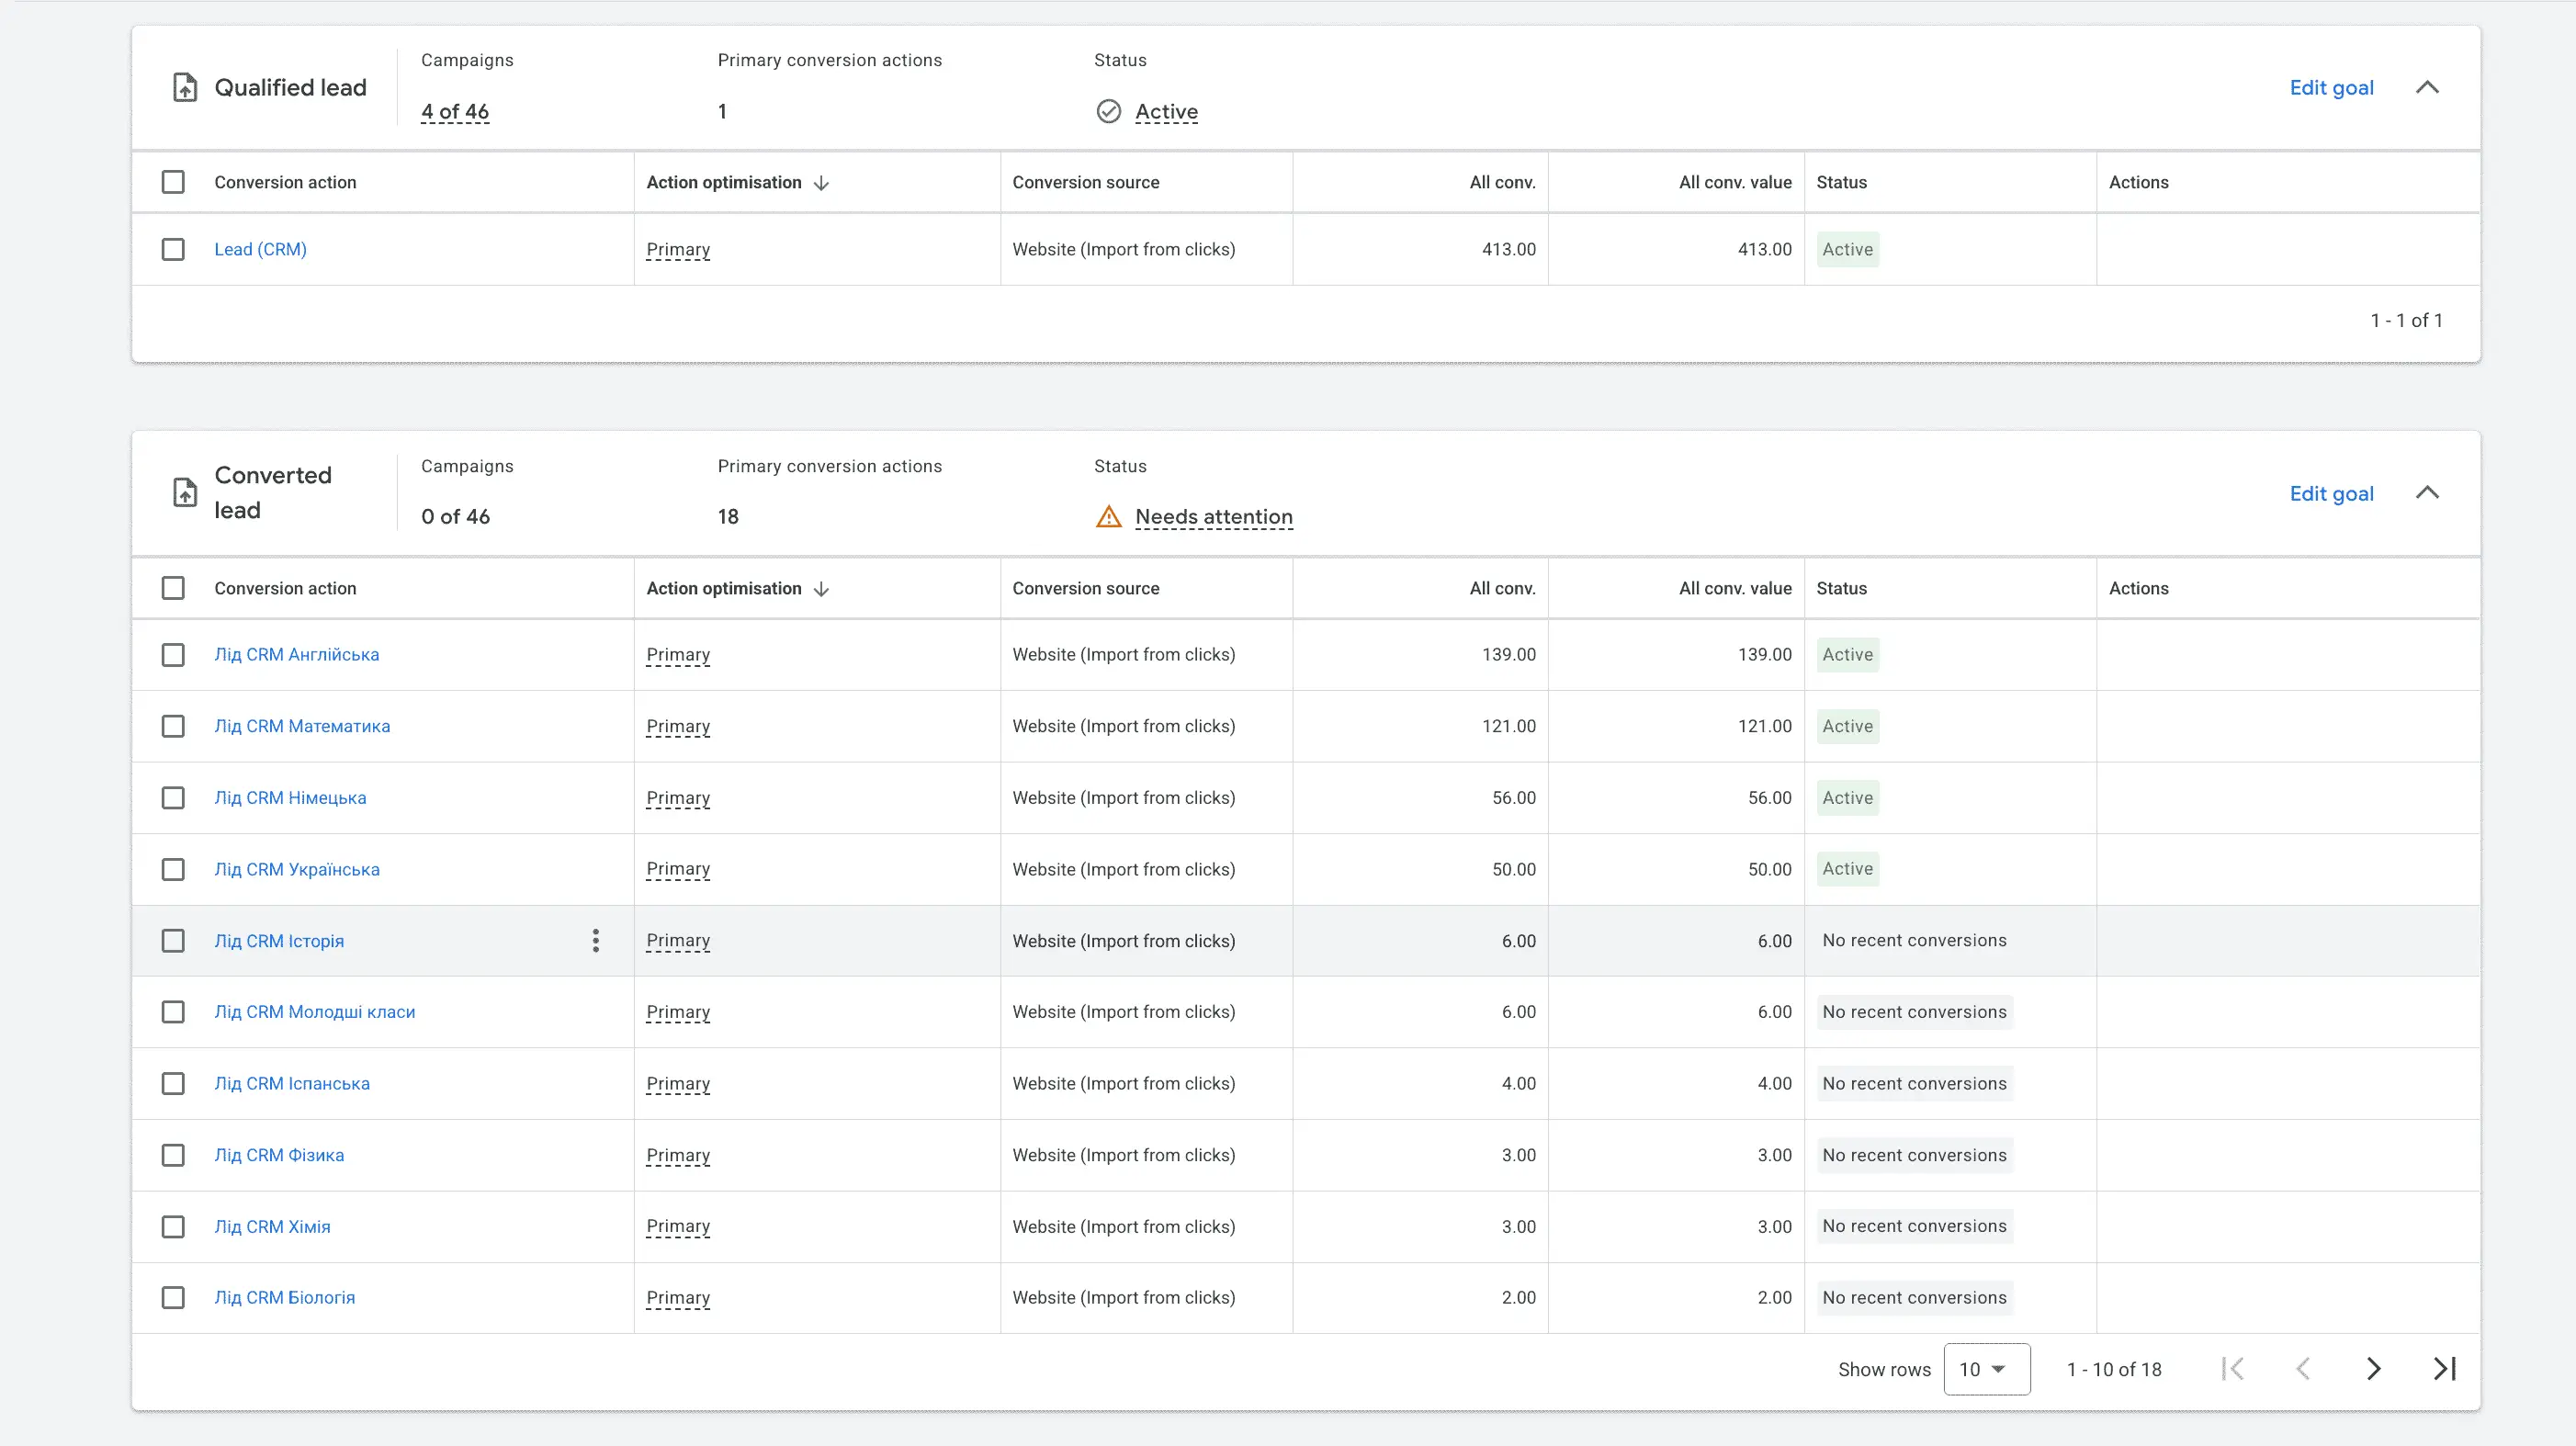Select all in Qualified lead table header checkbox
The height and width of the screenshot is (1446, 2576).
[x=173, y=182]
